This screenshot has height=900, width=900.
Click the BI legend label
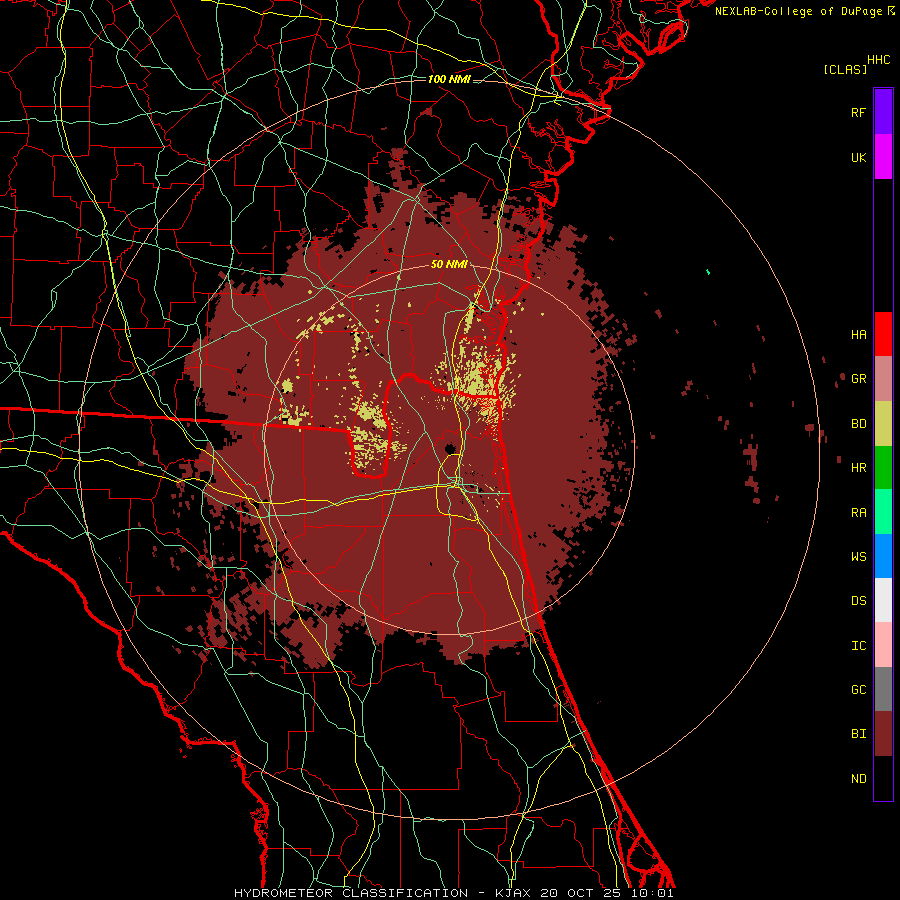[x=858, y=734]
